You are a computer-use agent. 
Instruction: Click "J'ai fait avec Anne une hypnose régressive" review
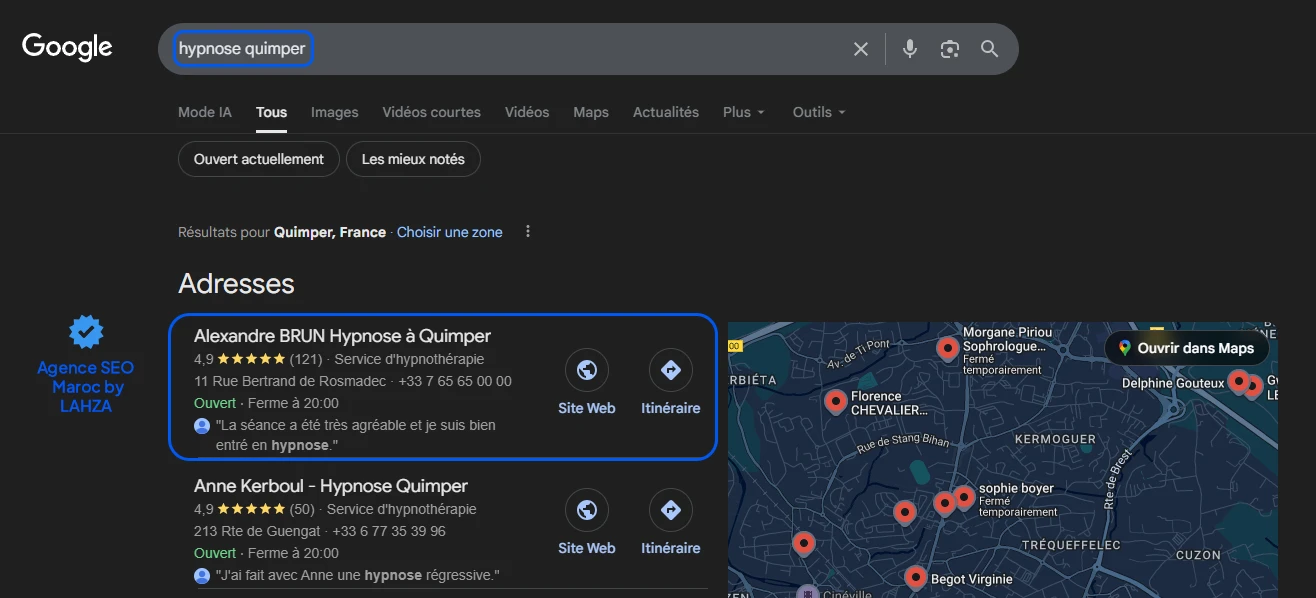[357, 575]
